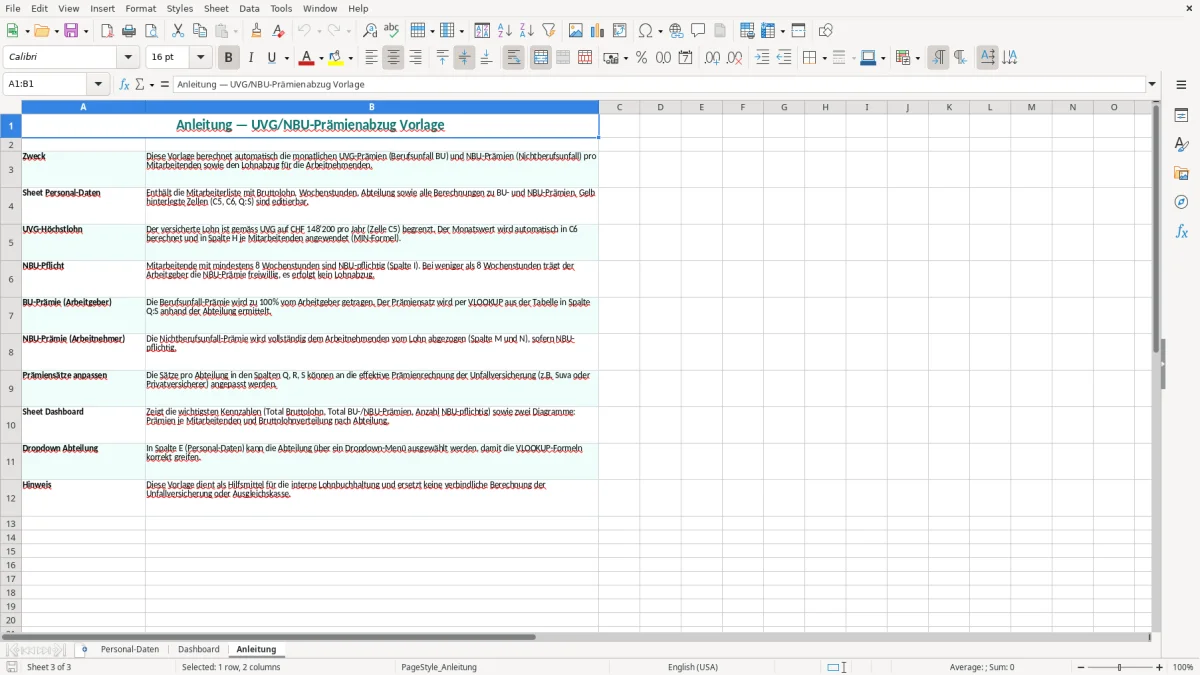Zoom in with the plus button

1160,667
